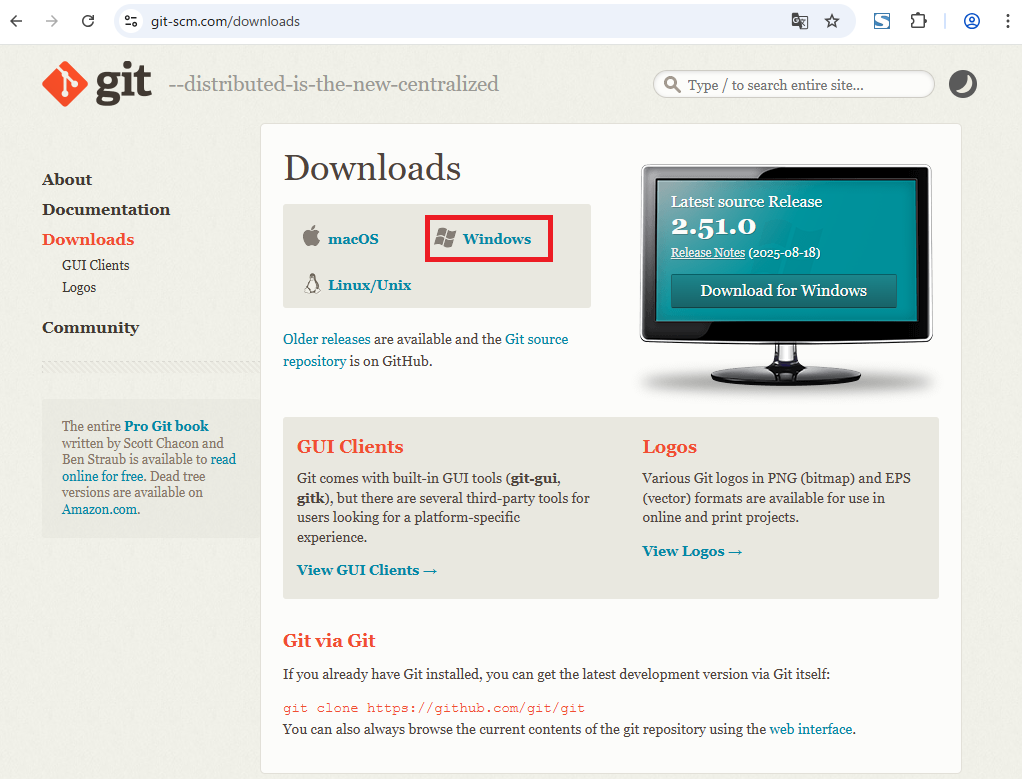Click the translate page icon

[x=800, y=21]
